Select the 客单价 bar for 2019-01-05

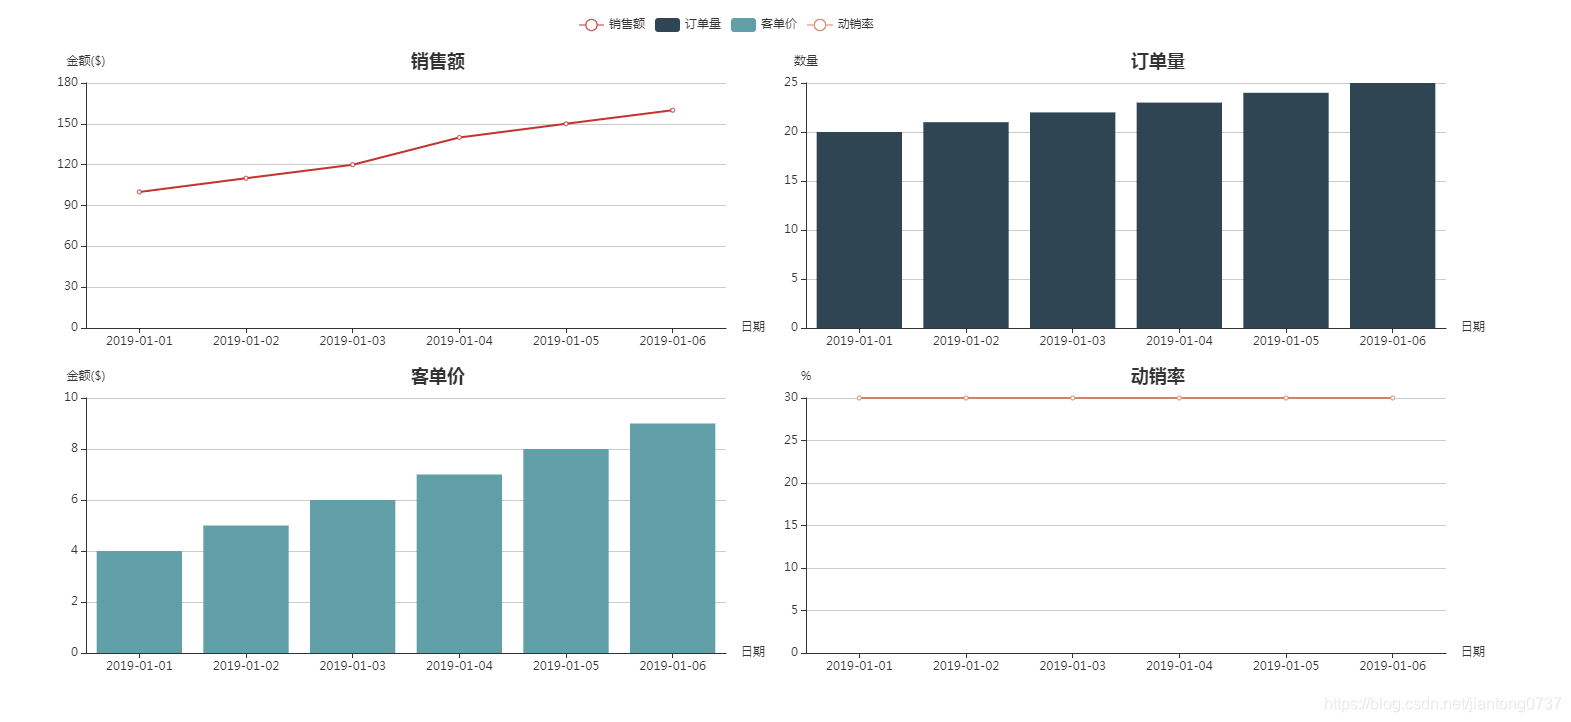[566, 551]
